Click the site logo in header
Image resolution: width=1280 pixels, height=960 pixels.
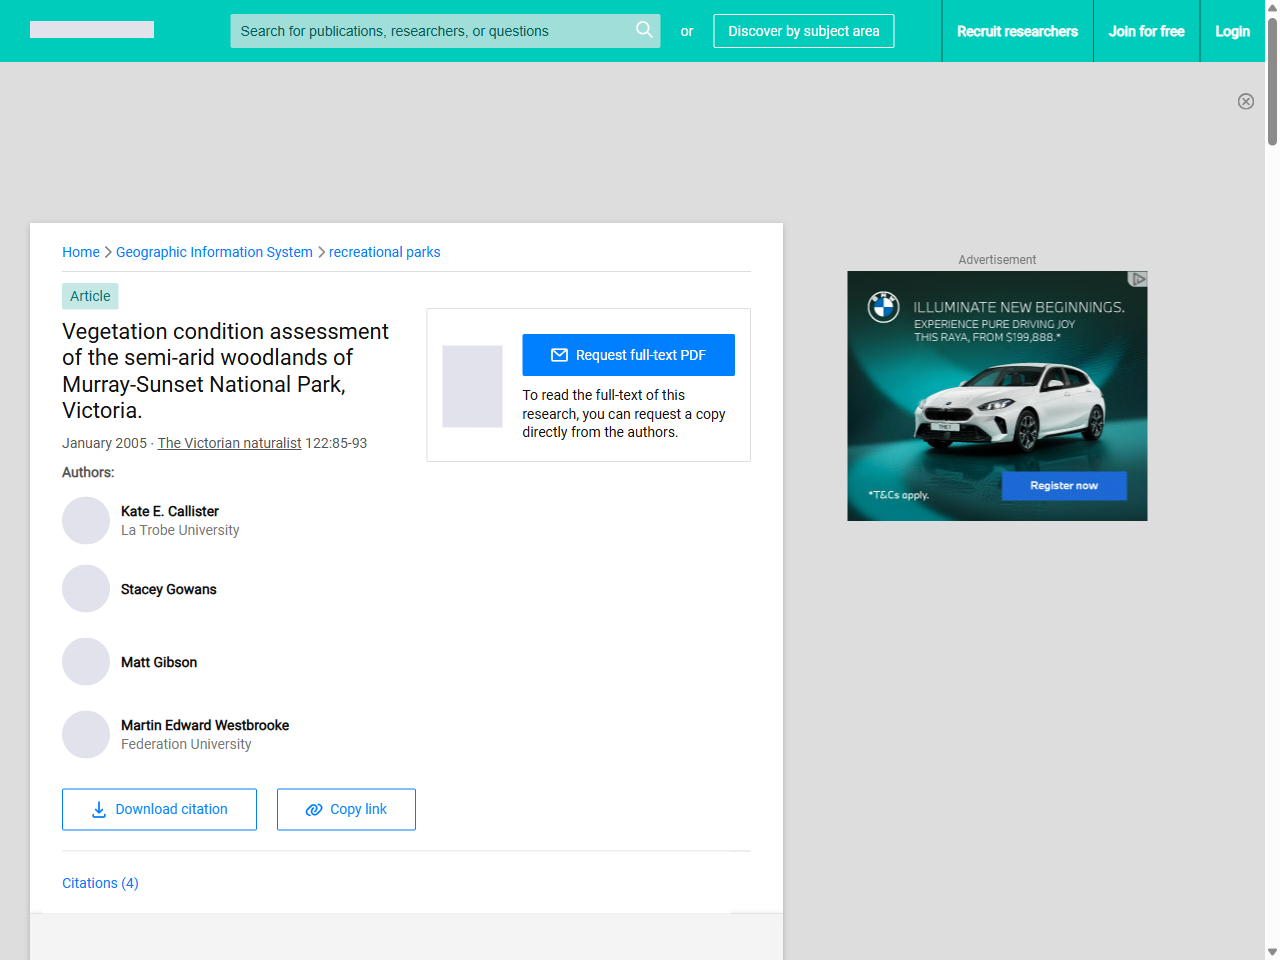tap(92, 30)
